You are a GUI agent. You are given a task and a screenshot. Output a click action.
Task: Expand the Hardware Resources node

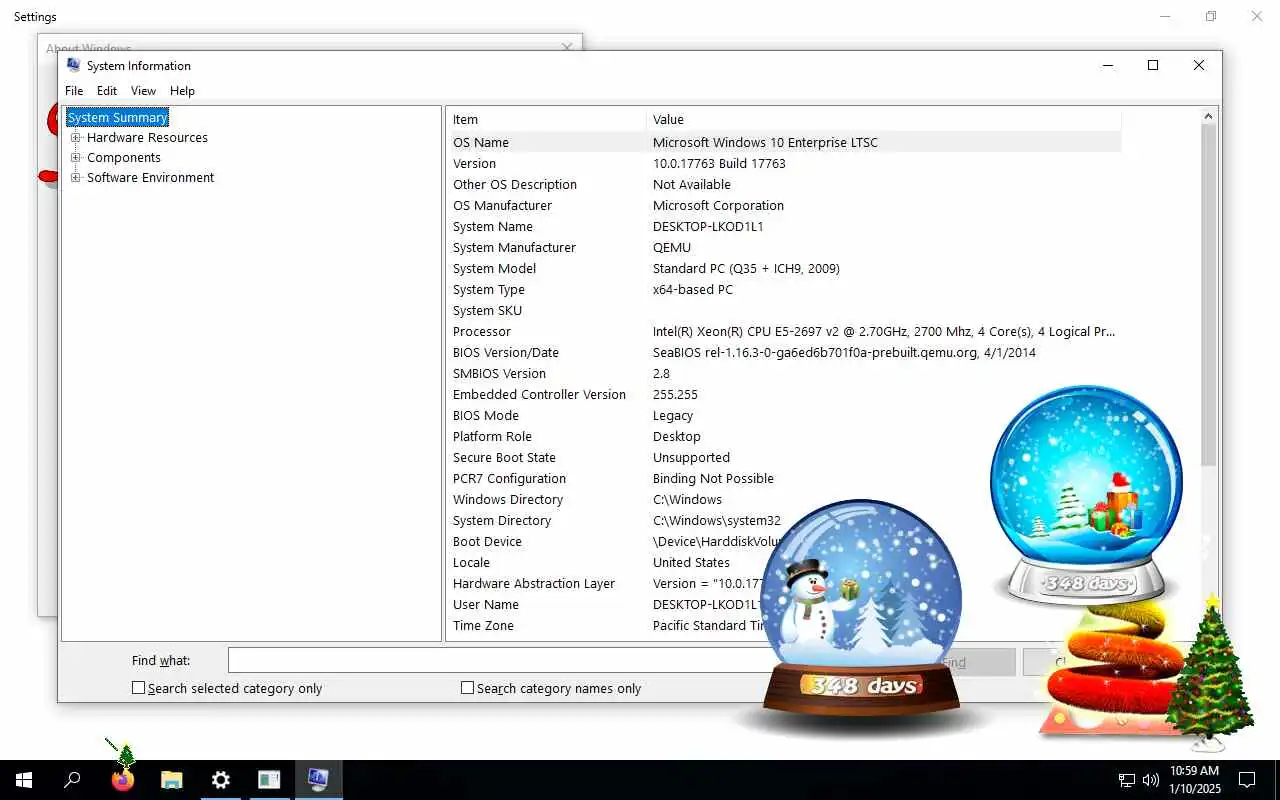[75, 138]
